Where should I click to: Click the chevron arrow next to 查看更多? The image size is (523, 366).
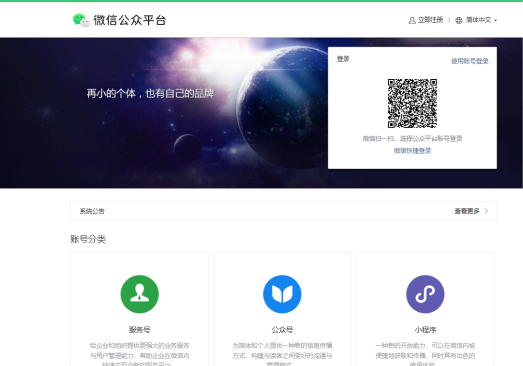[486, 211]
